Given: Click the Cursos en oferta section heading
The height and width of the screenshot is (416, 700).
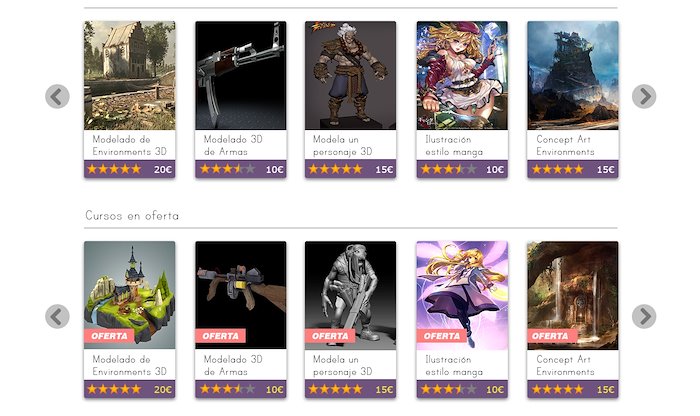Looking at the screenshot, I should pyautogui.click(x=132, y=216).
